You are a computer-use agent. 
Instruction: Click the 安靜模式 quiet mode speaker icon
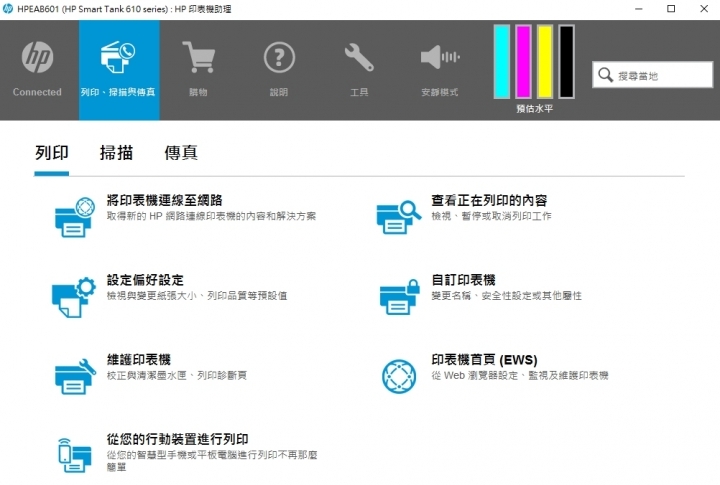(439, 59)
